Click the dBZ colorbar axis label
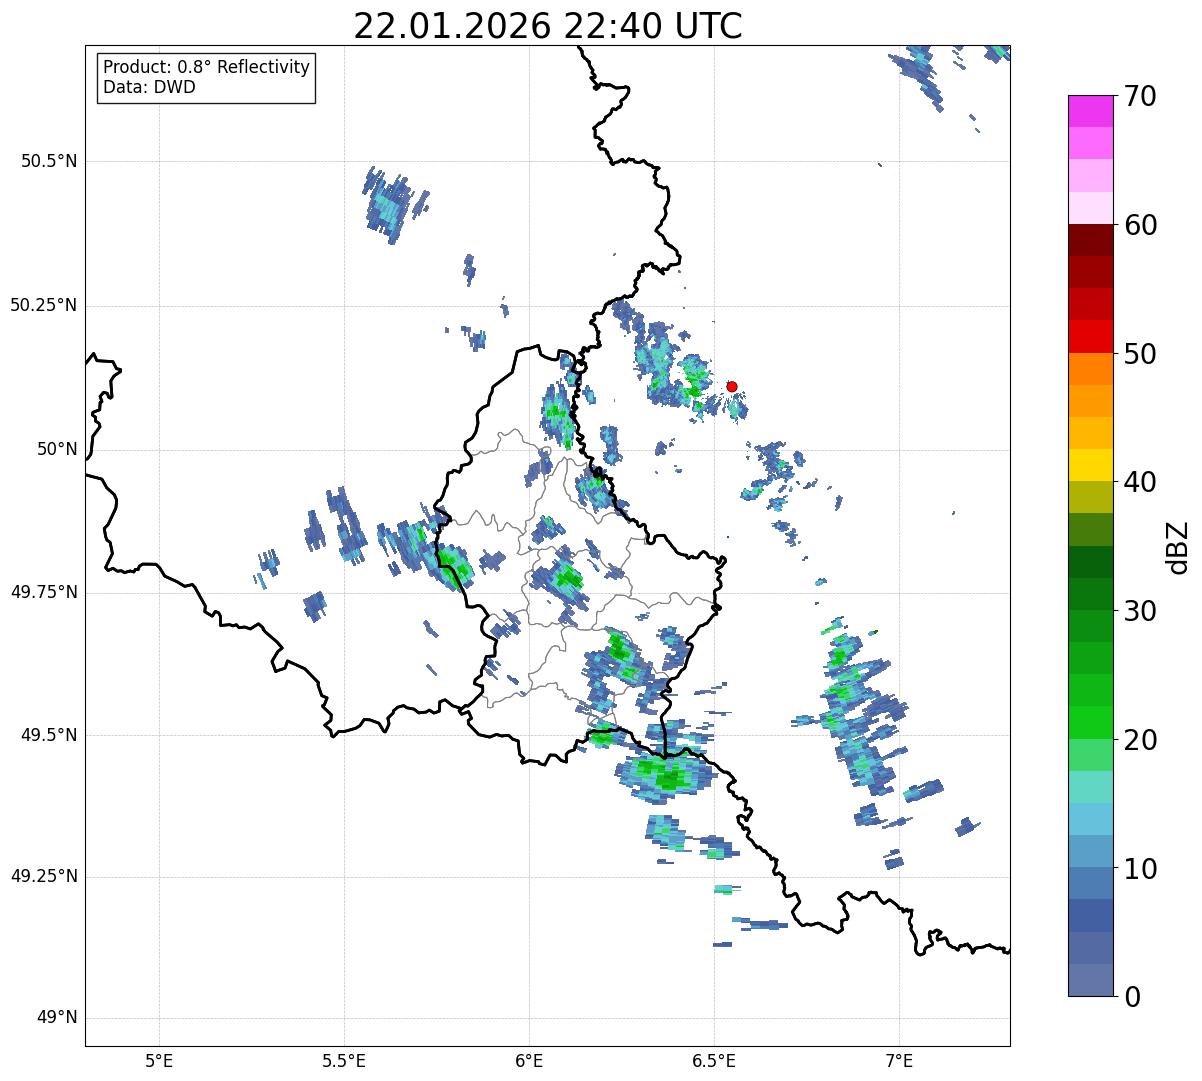This screenshot has width=1202, height=1081. point(1180,546)
